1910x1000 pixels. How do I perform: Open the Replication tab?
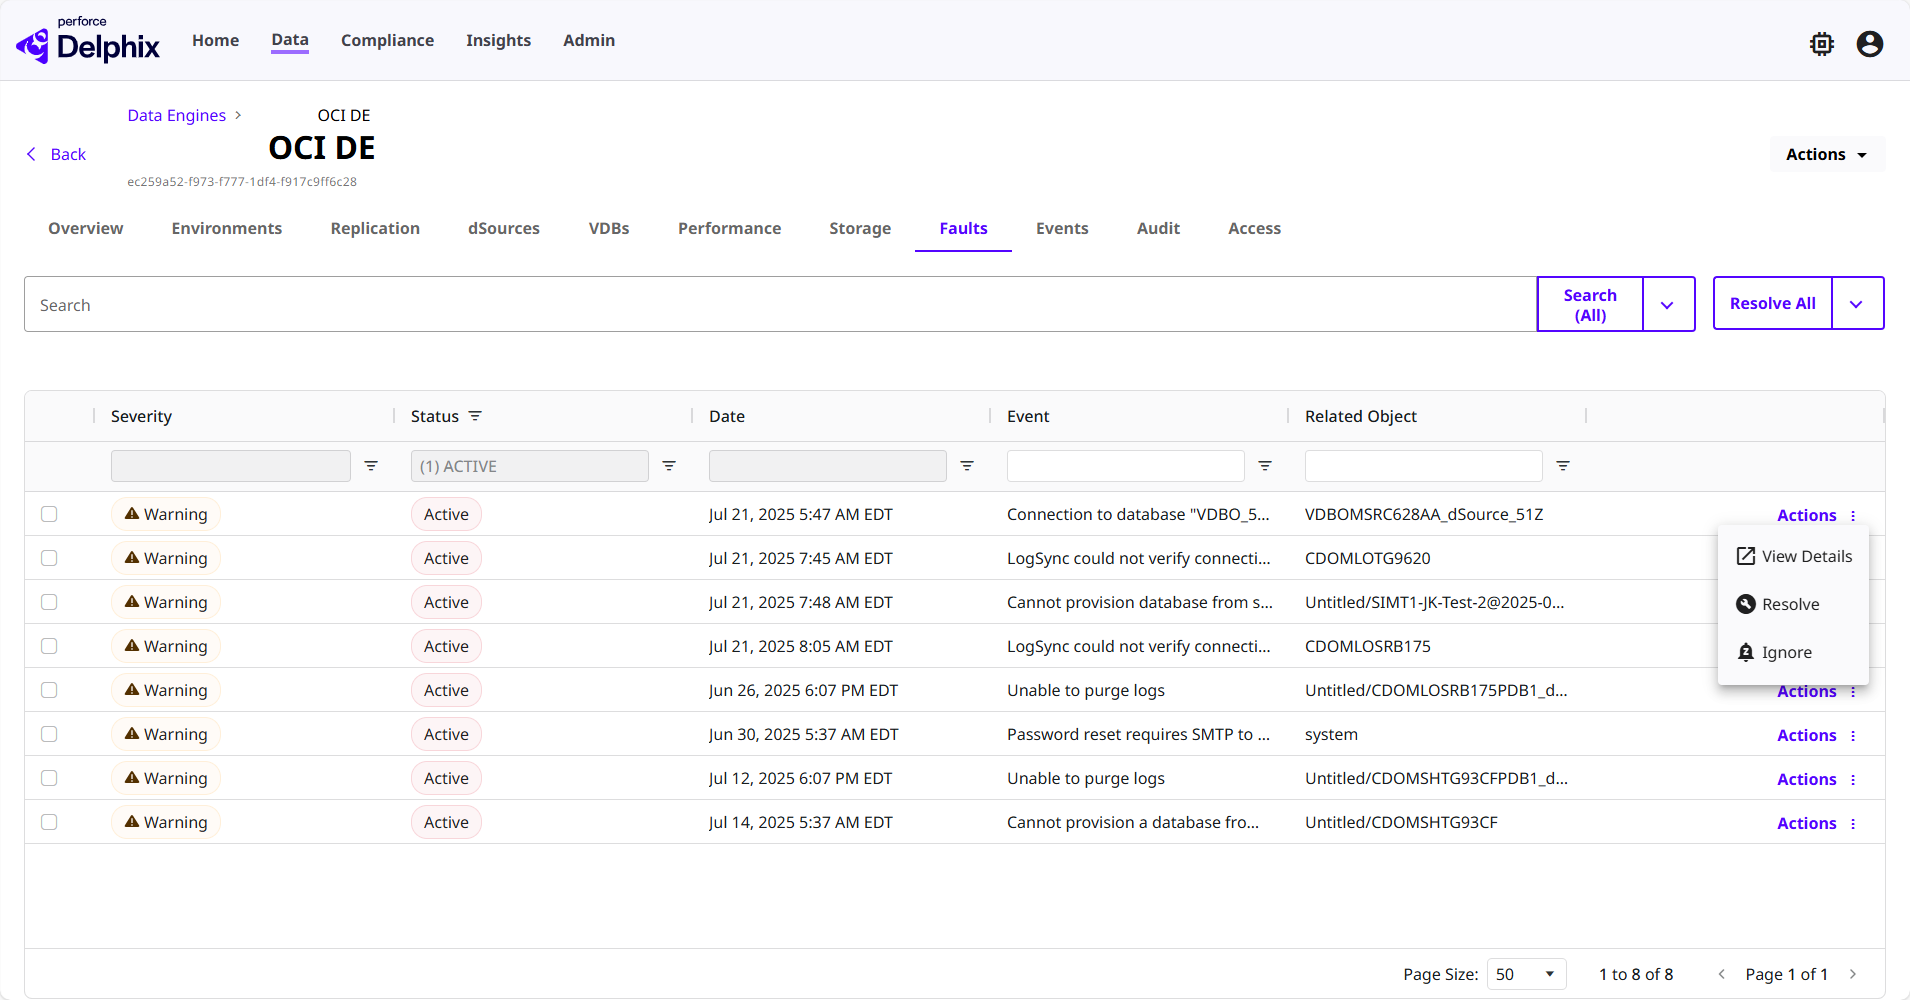(375, 228)
